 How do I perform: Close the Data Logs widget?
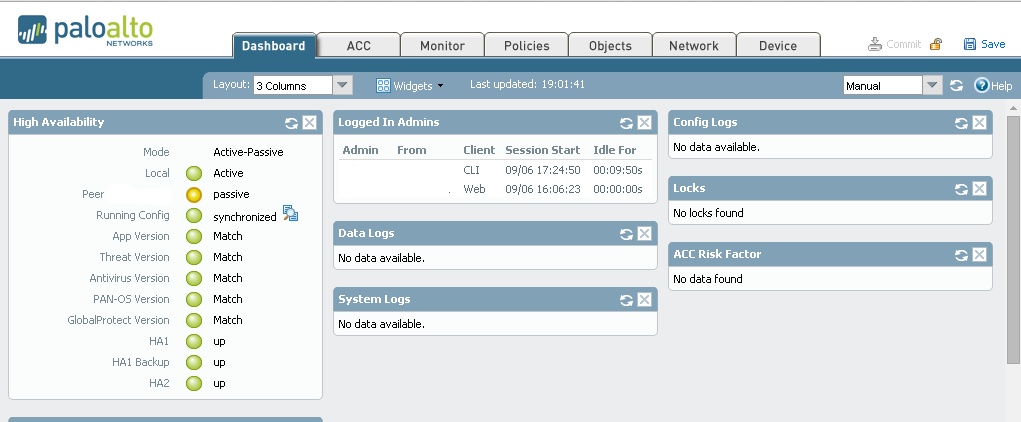pos(644,233)
